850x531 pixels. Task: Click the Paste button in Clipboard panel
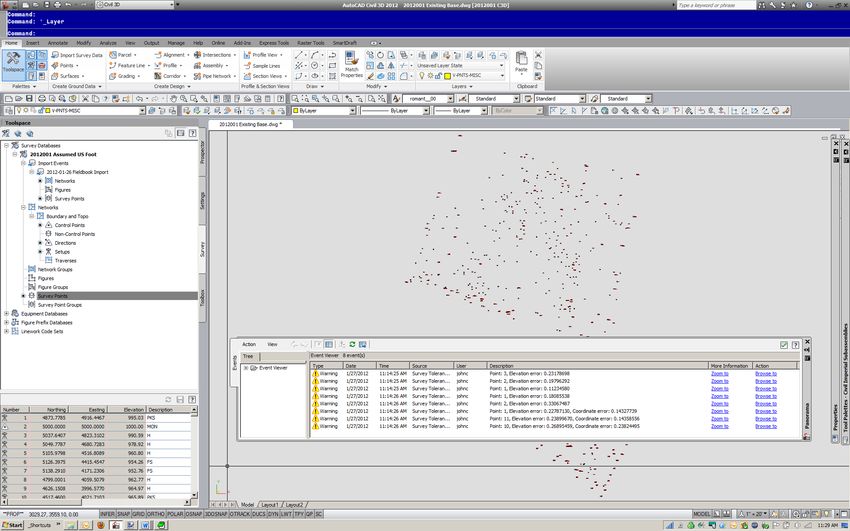(x=521, y=62)
